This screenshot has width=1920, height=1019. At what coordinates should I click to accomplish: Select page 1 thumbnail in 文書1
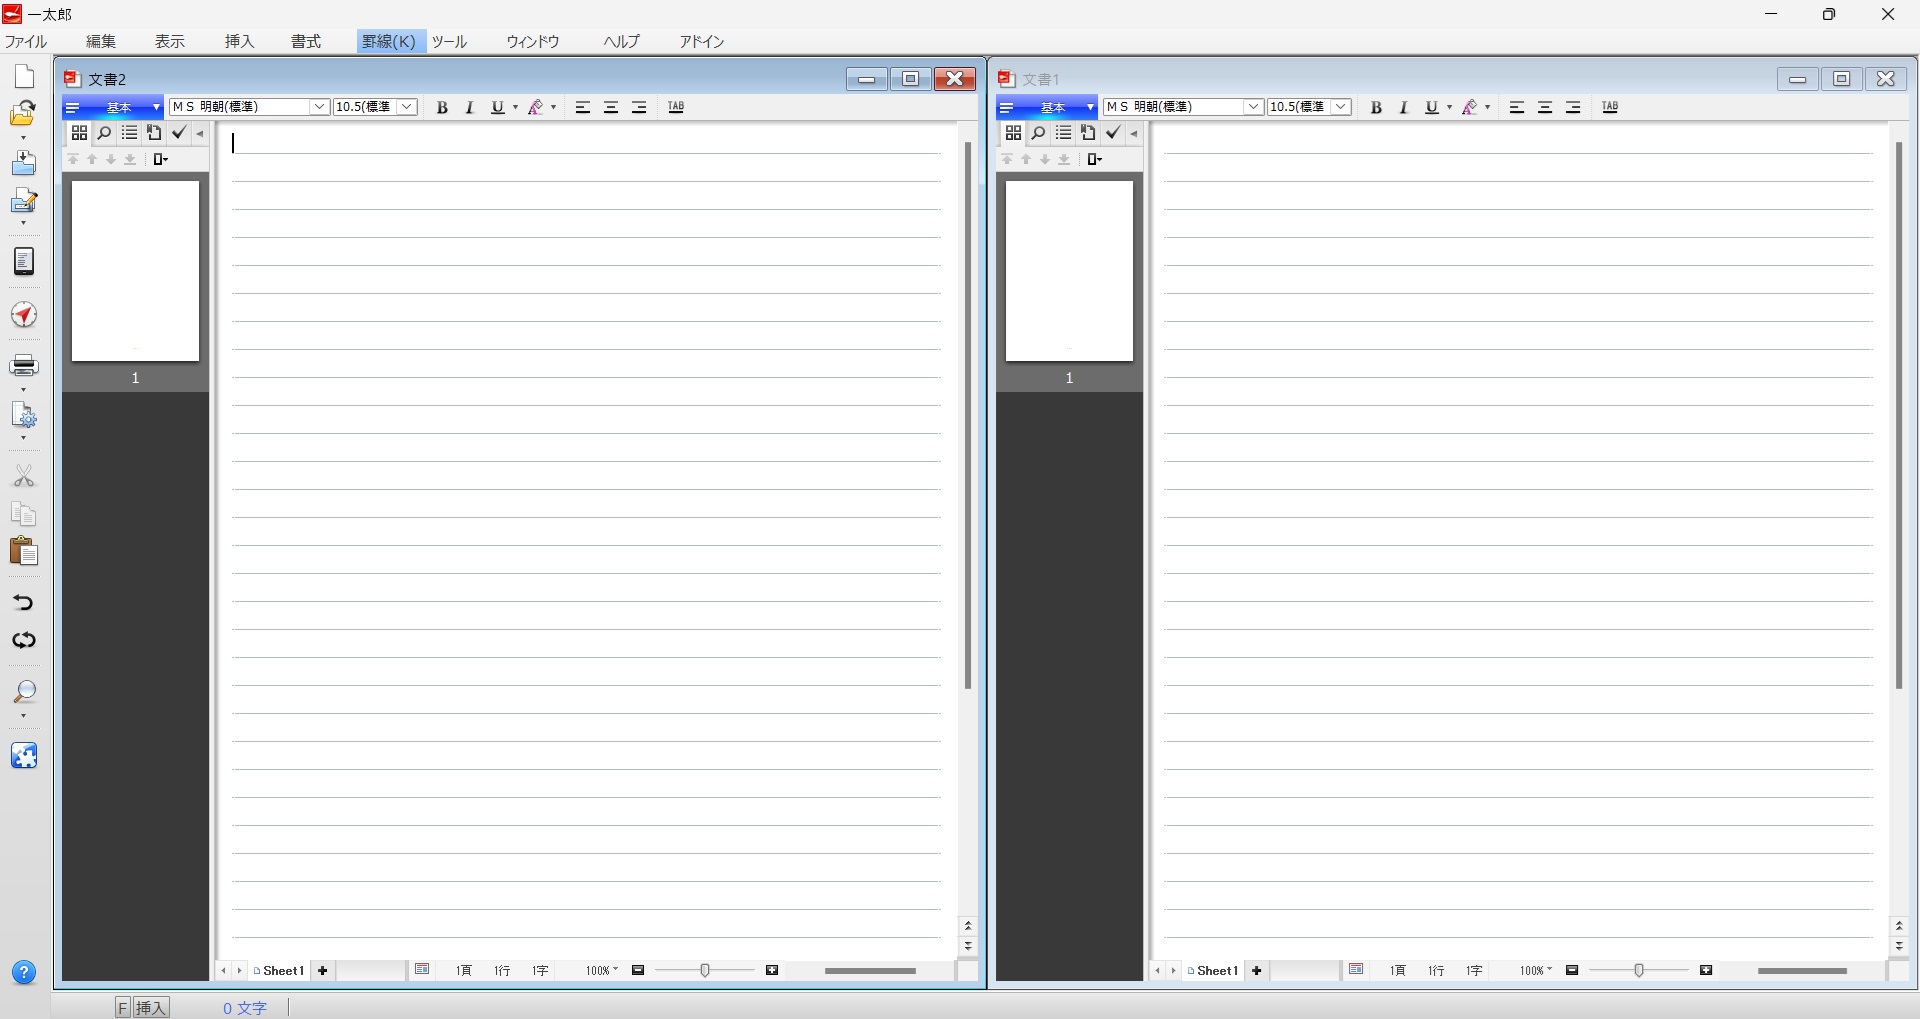(x=1069, y=271)
